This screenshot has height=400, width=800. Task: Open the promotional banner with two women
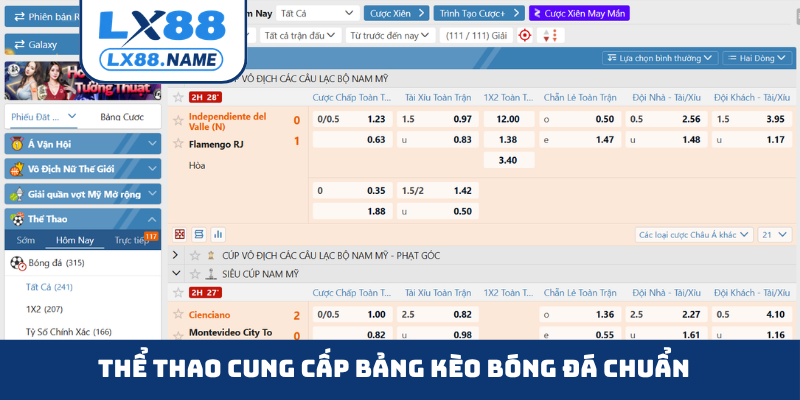coord(83,81)
